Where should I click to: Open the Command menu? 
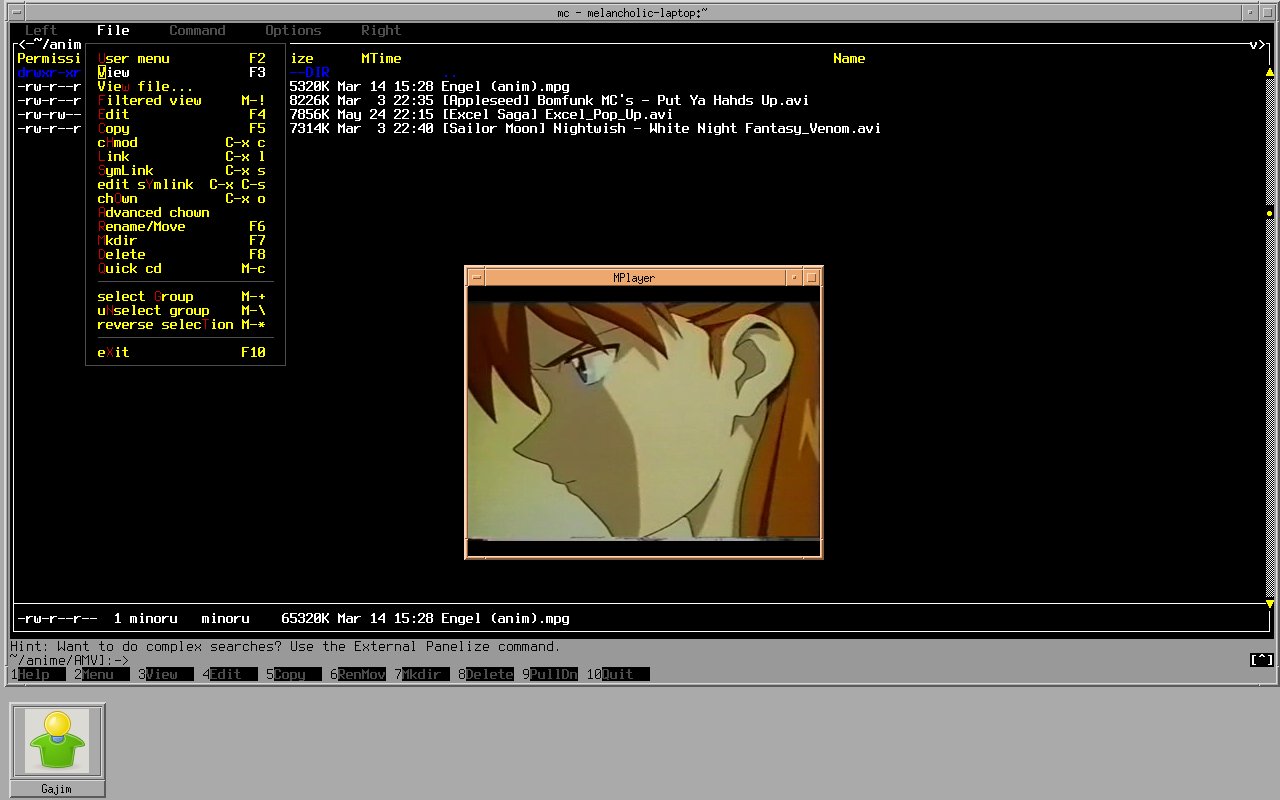pos(197,31)
